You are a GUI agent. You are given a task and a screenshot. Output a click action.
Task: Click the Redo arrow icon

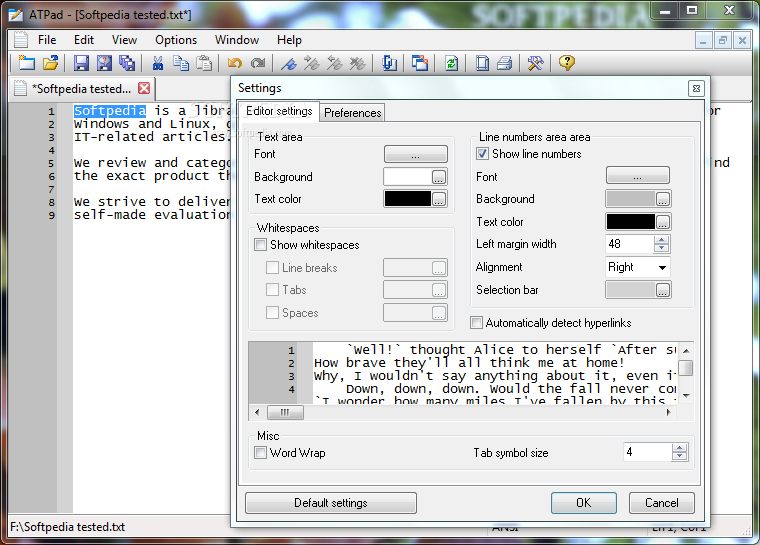click(258, 63)
